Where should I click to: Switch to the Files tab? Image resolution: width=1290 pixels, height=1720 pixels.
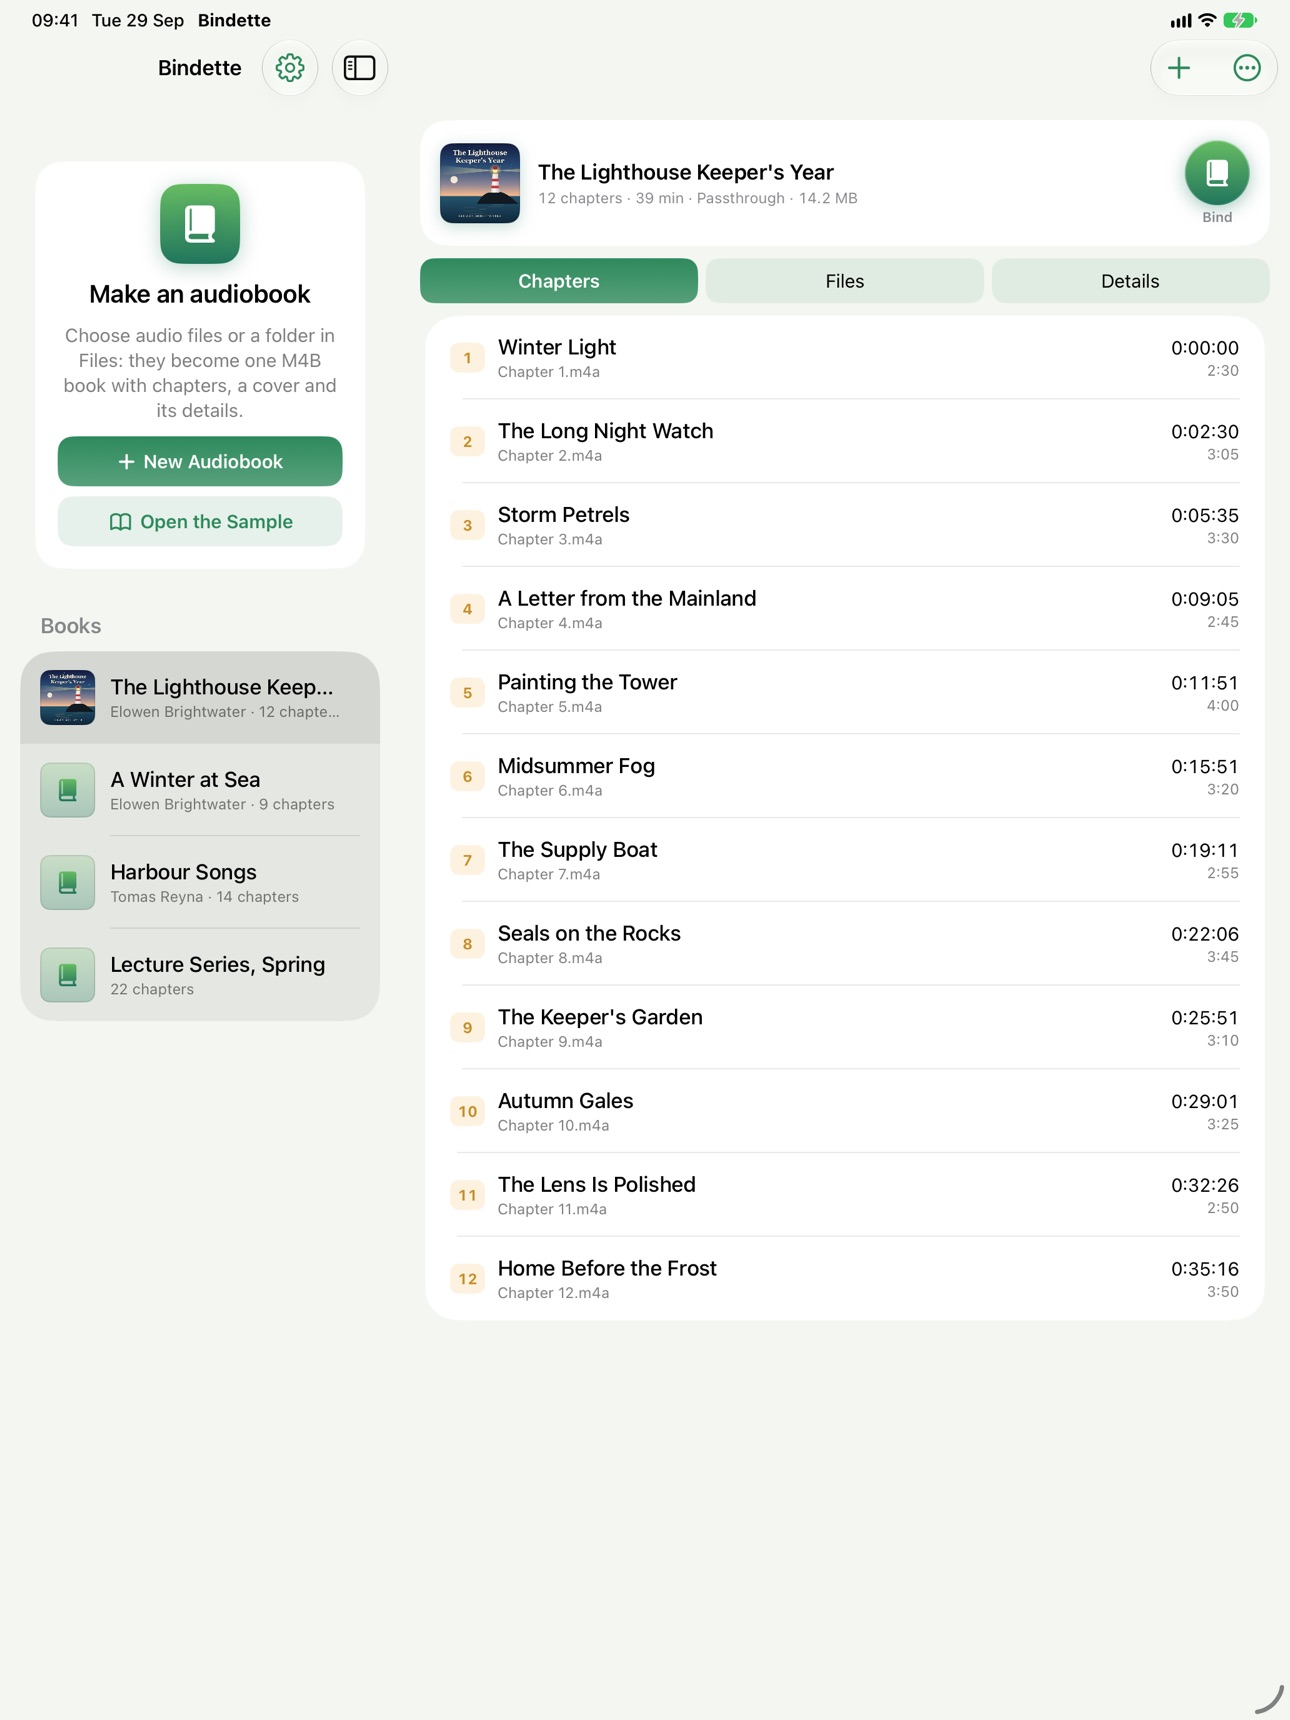tap(845, 281)
